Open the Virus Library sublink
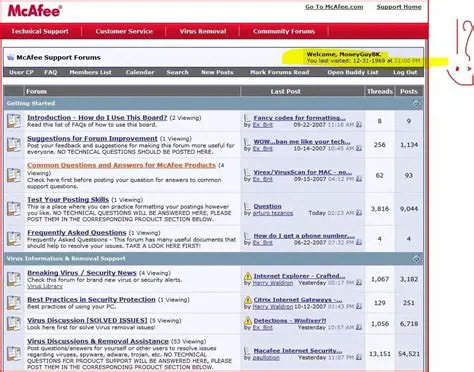Image resolution: width=474 pixels, height=372 pixels. pos(45,286)
